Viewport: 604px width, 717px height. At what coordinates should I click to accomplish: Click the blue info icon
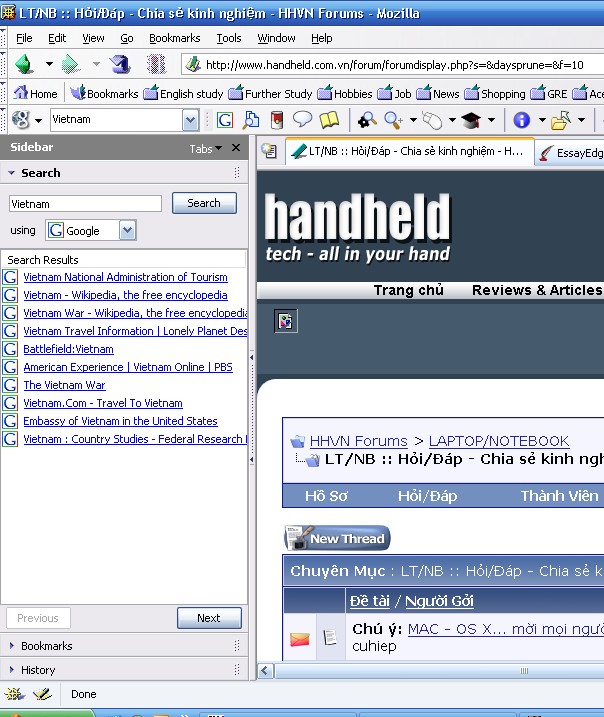pos(522,120)
